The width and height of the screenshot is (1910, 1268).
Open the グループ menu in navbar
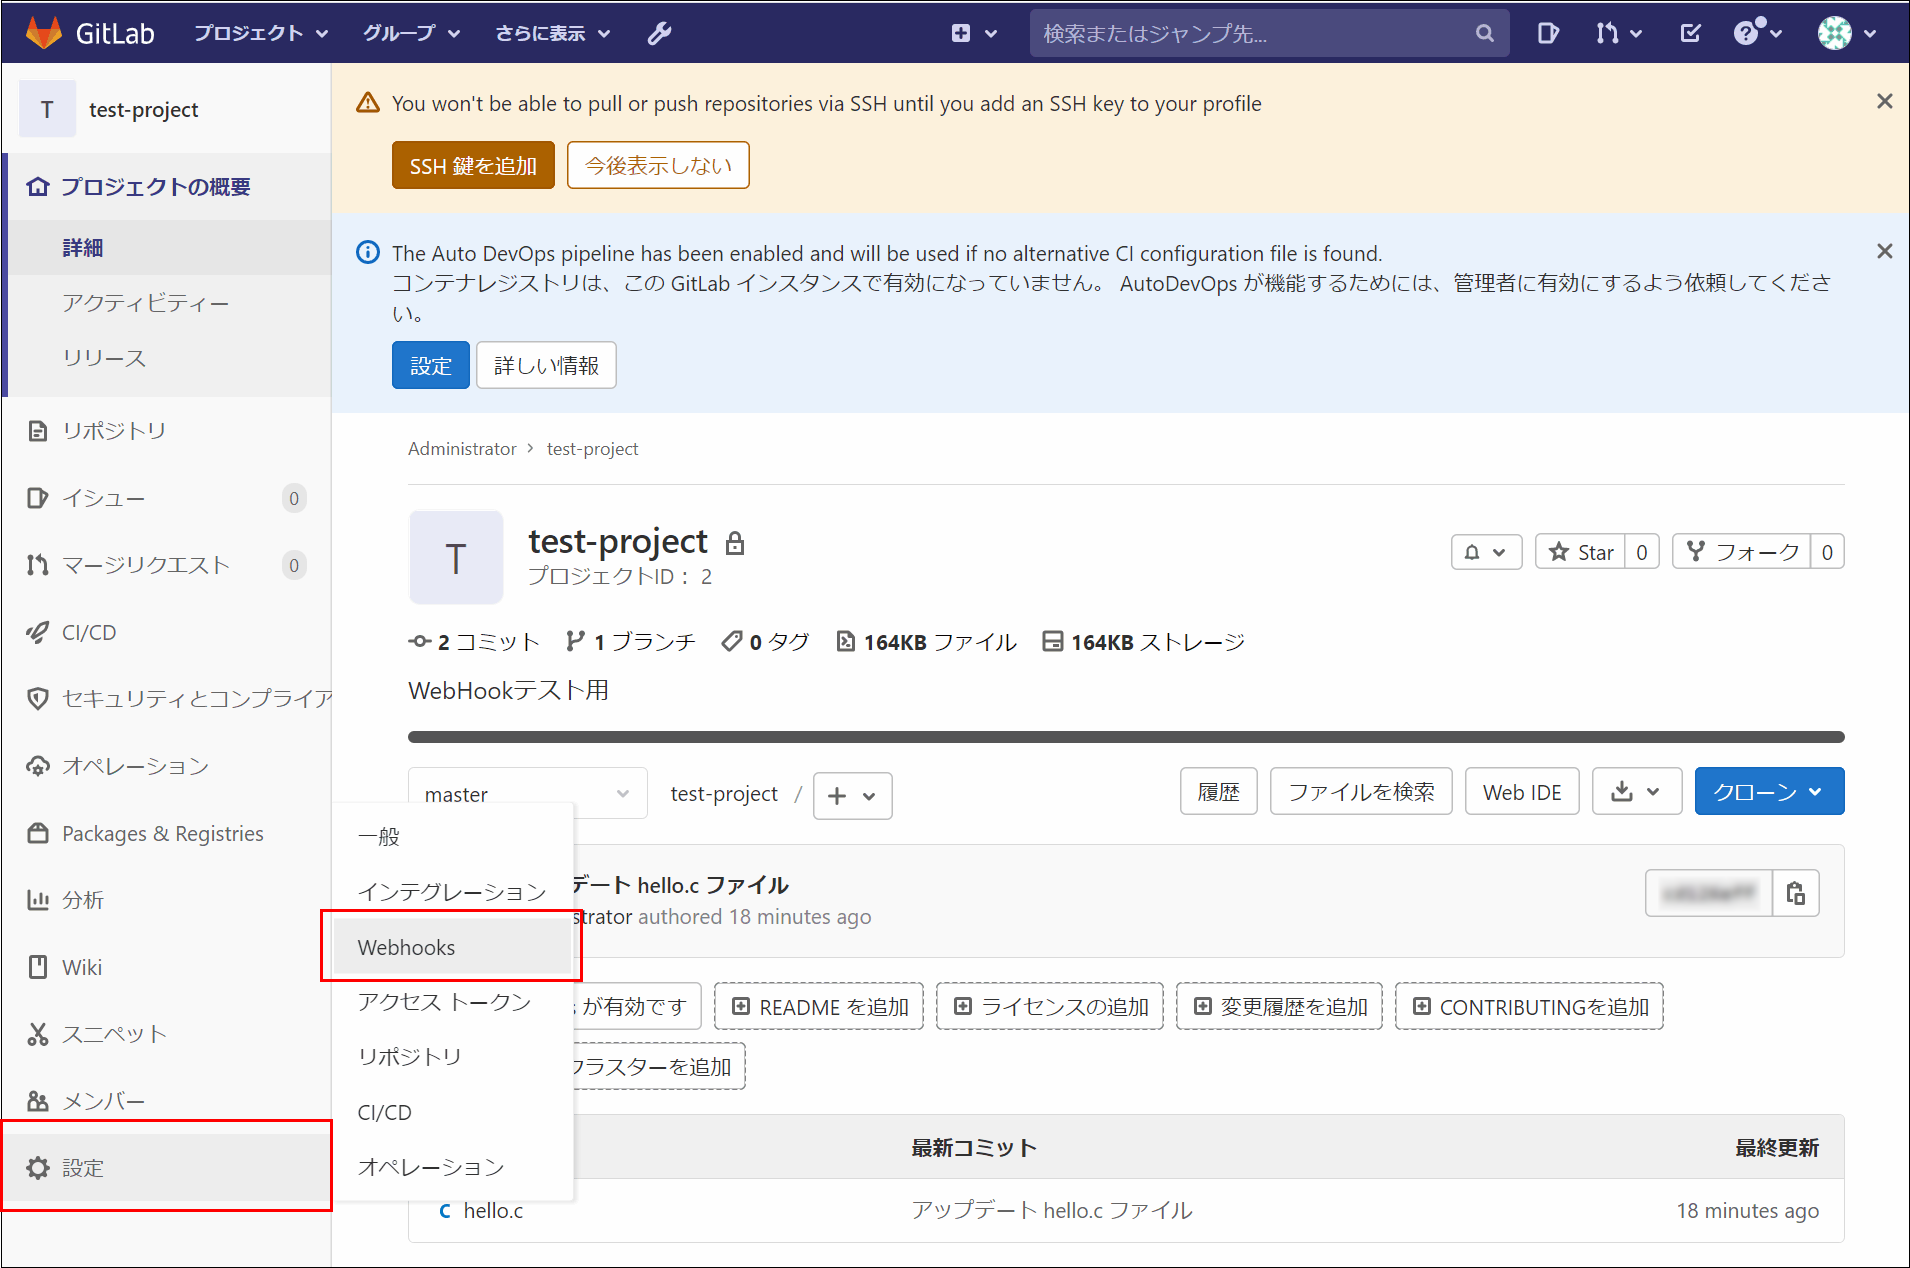411,33
